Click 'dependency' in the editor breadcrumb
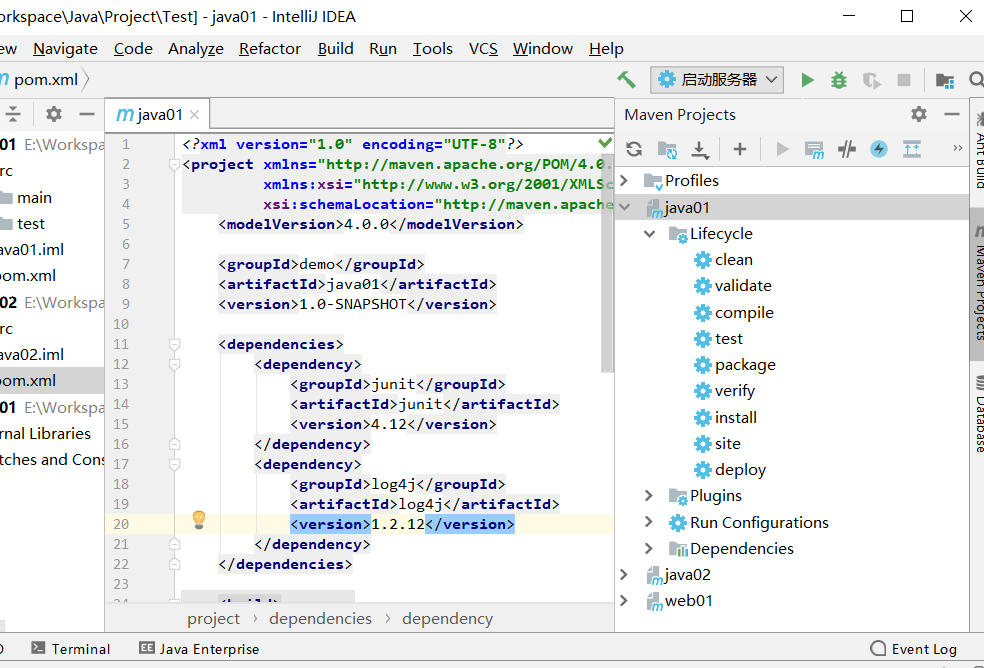Screen dimensions: 984x668 pyautogui.click(x=447, y=619)
